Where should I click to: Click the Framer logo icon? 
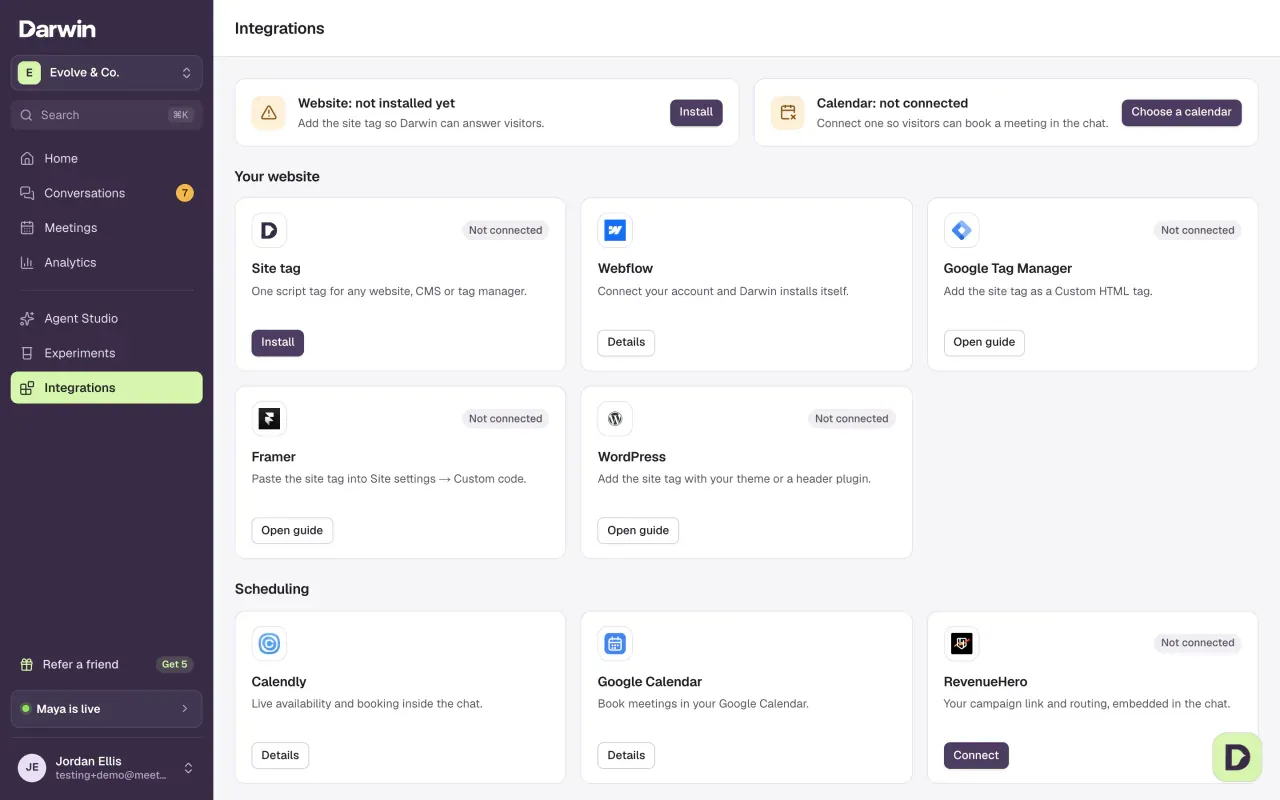tap(269, 419)
